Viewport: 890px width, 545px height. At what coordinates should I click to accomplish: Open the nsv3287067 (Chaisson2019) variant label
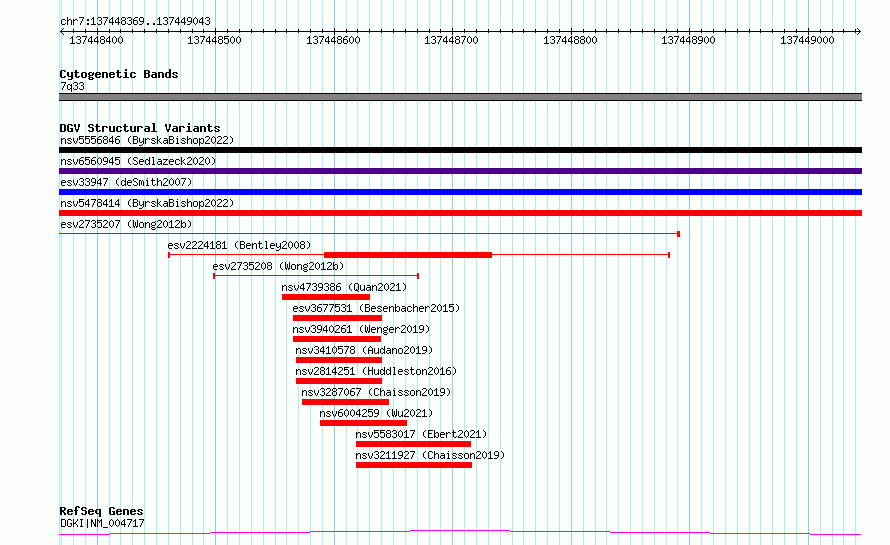click(376, 392)
